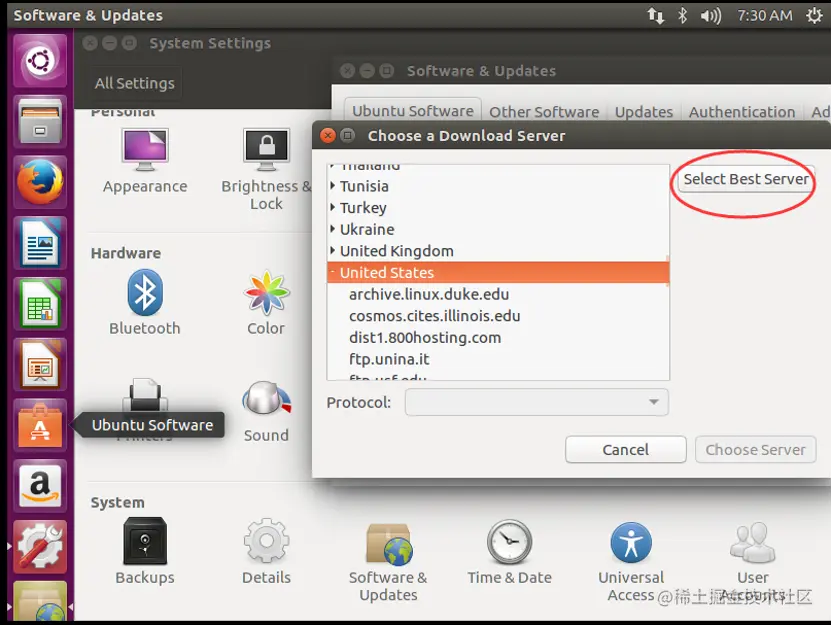Open the sound volume indicator
Viewport: 832px width, 626px height.
click(x=711, y=16)
